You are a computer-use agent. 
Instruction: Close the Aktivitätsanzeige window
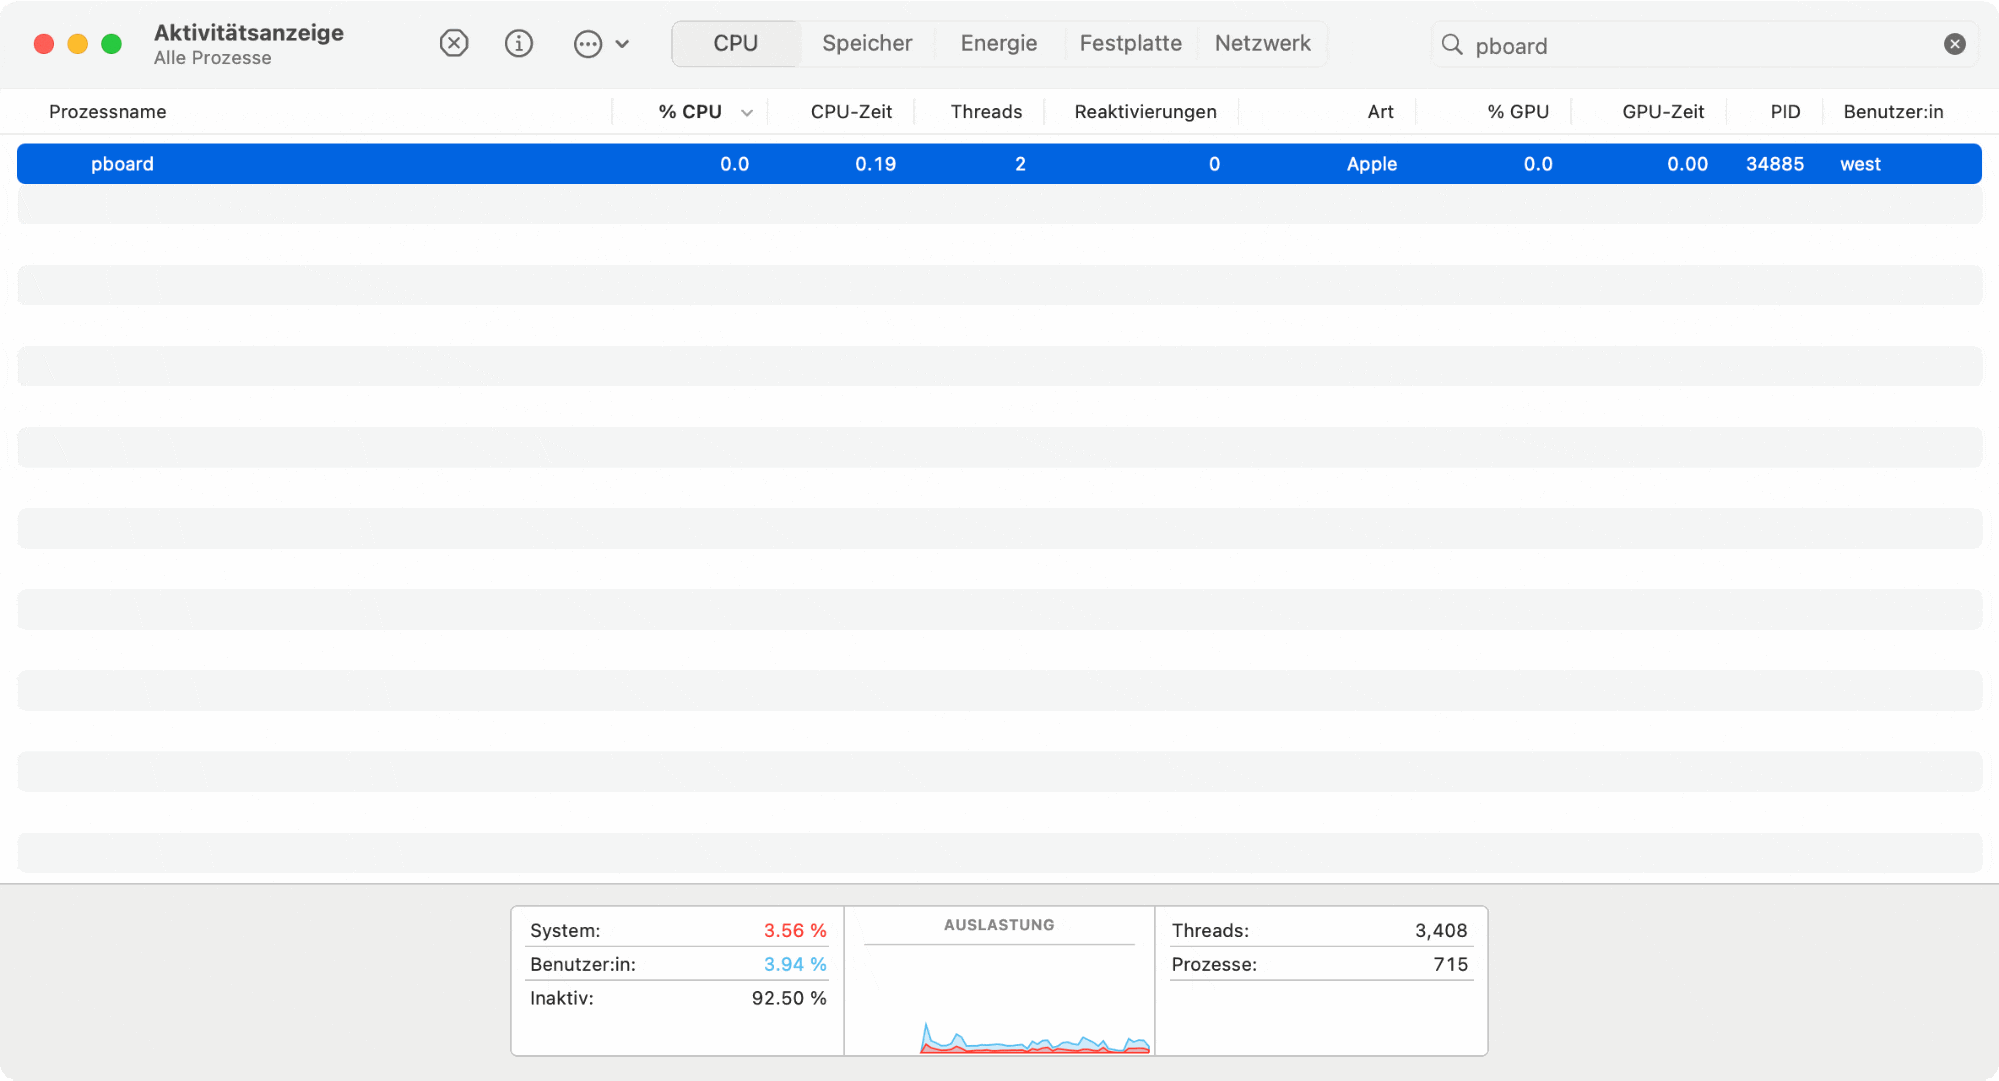click(44, 44)
